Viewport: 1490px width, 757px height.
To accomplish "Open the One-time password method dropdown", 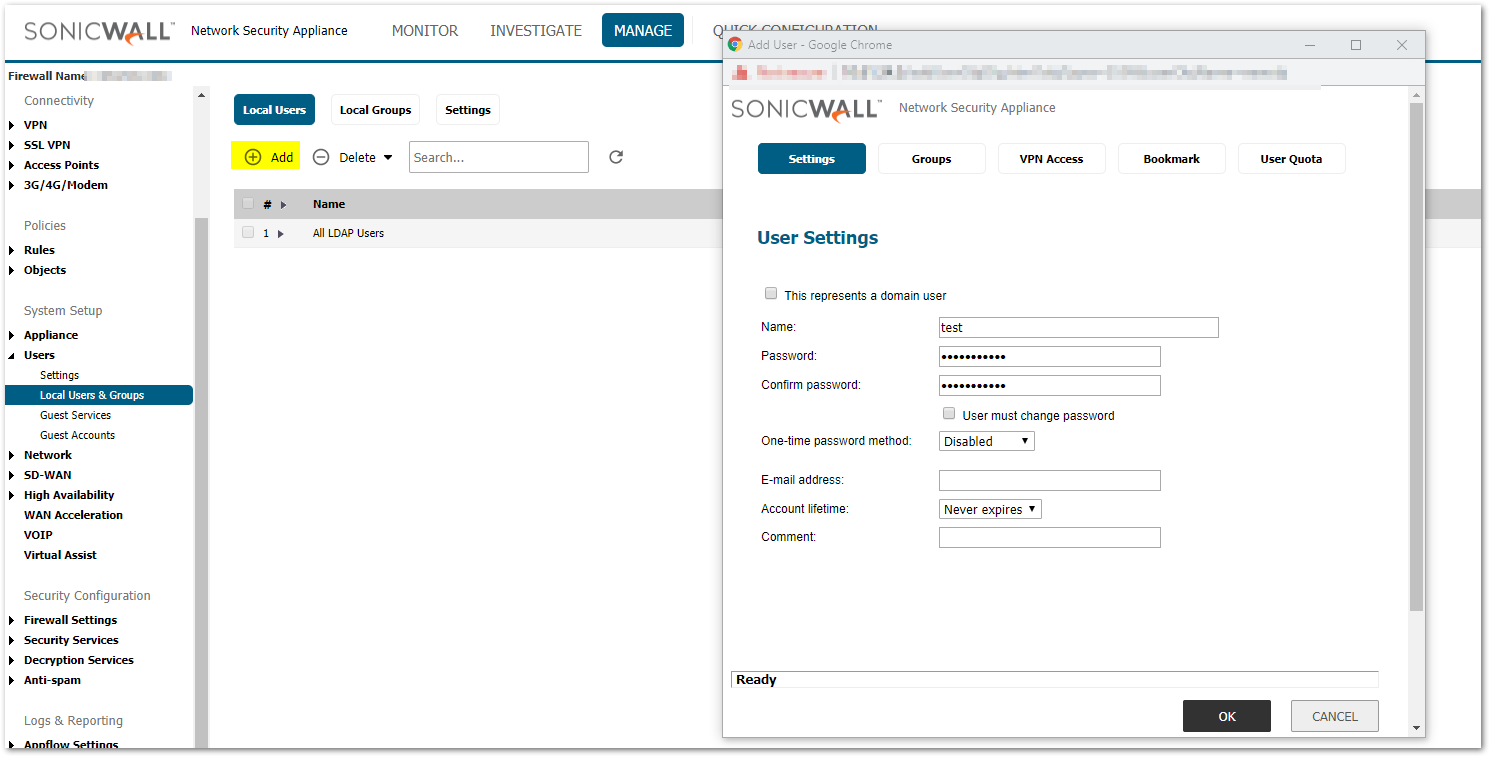I will tap(986, 441).
